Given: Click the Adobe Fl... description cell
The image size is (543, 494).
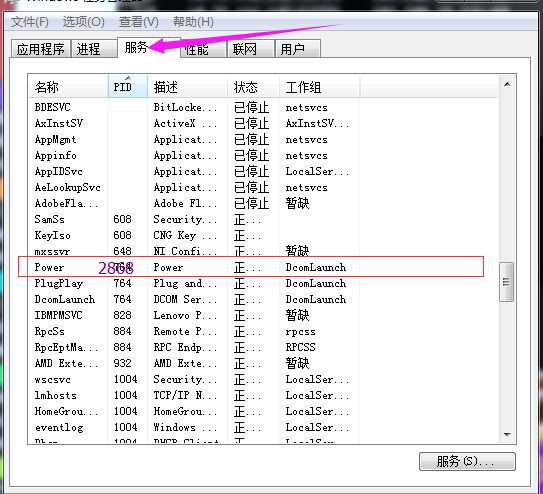Looking at the screenshot, I should [185, 203].
